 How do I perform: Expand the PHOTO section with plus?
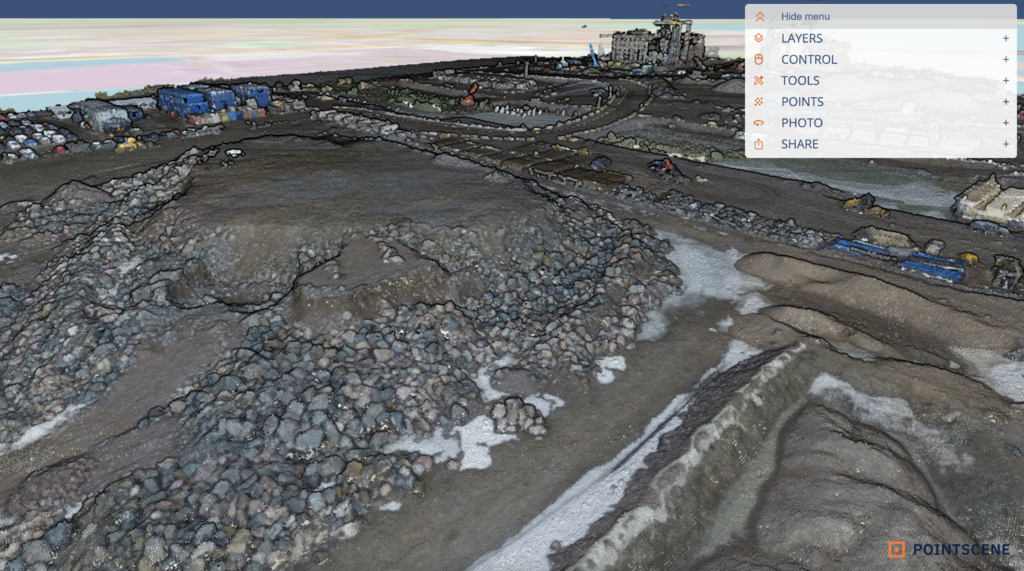point(1006,123)
